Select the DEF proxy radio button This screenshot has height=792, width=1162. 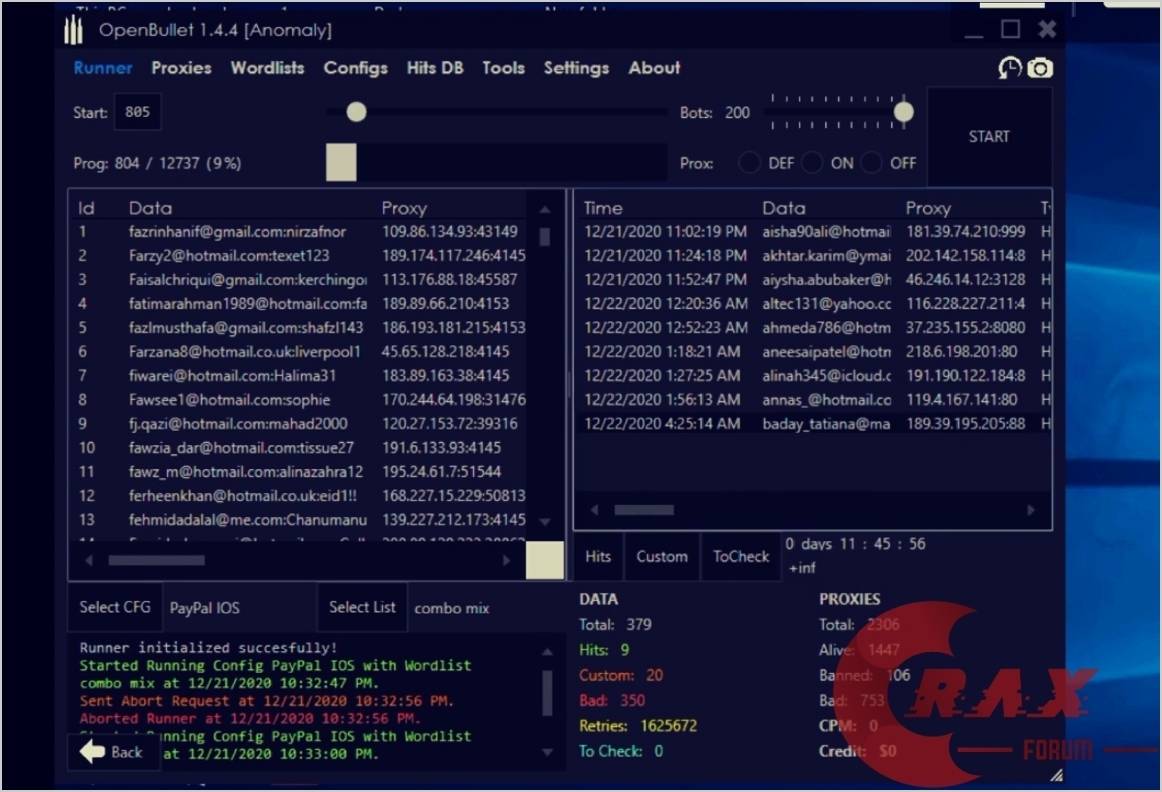point(749,162)
